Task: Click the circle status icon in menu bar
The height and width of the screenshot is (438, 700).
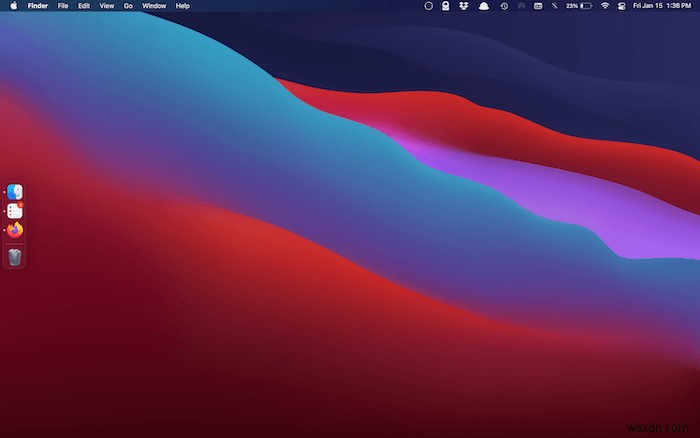Action: tap(428, 6)
